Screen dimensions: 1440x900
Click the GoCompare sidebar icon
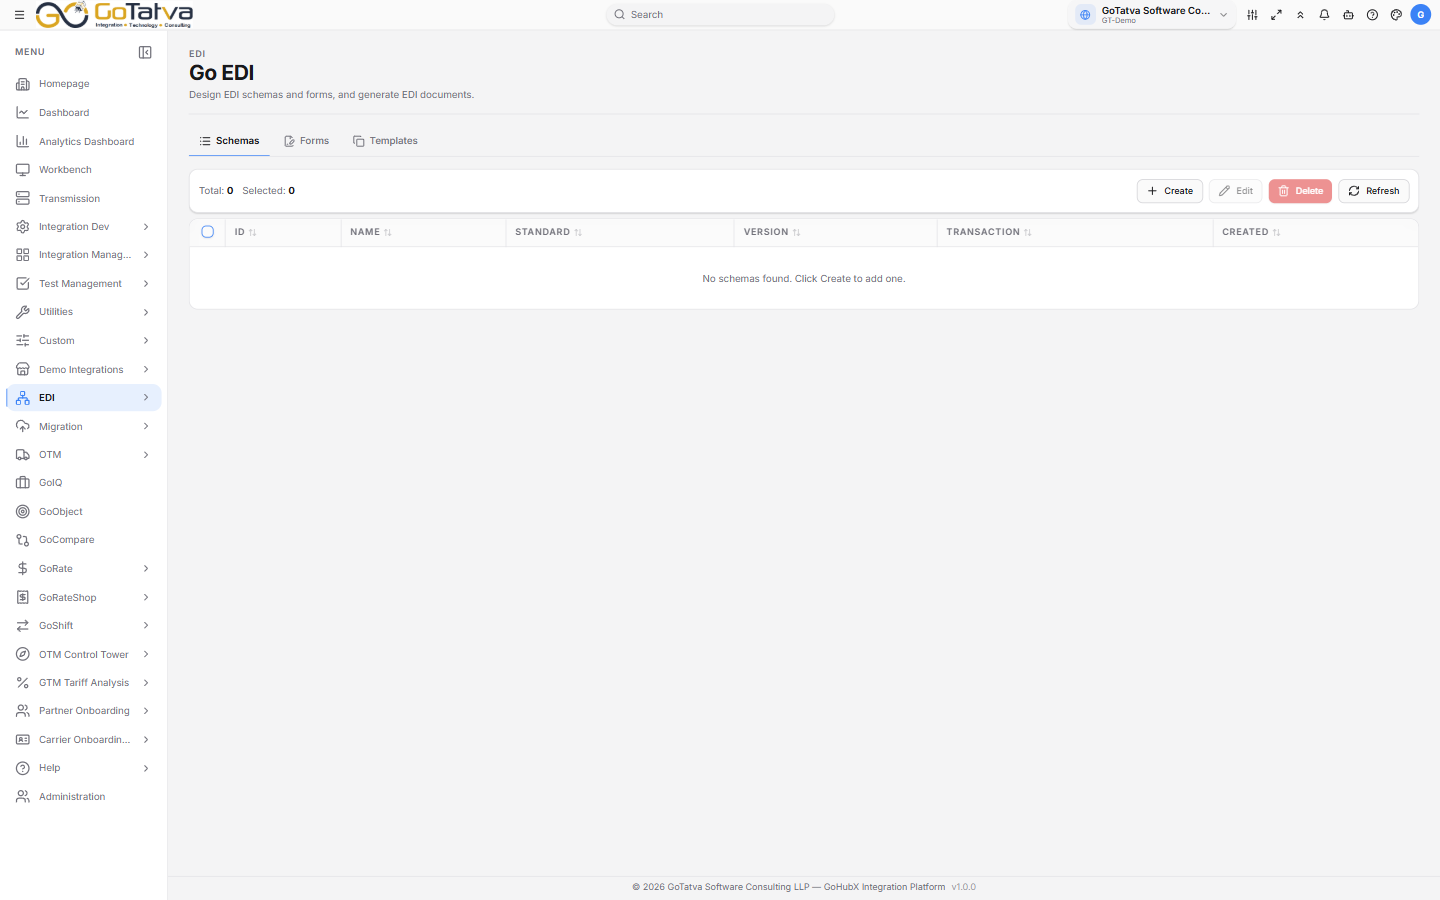[23, 540]
